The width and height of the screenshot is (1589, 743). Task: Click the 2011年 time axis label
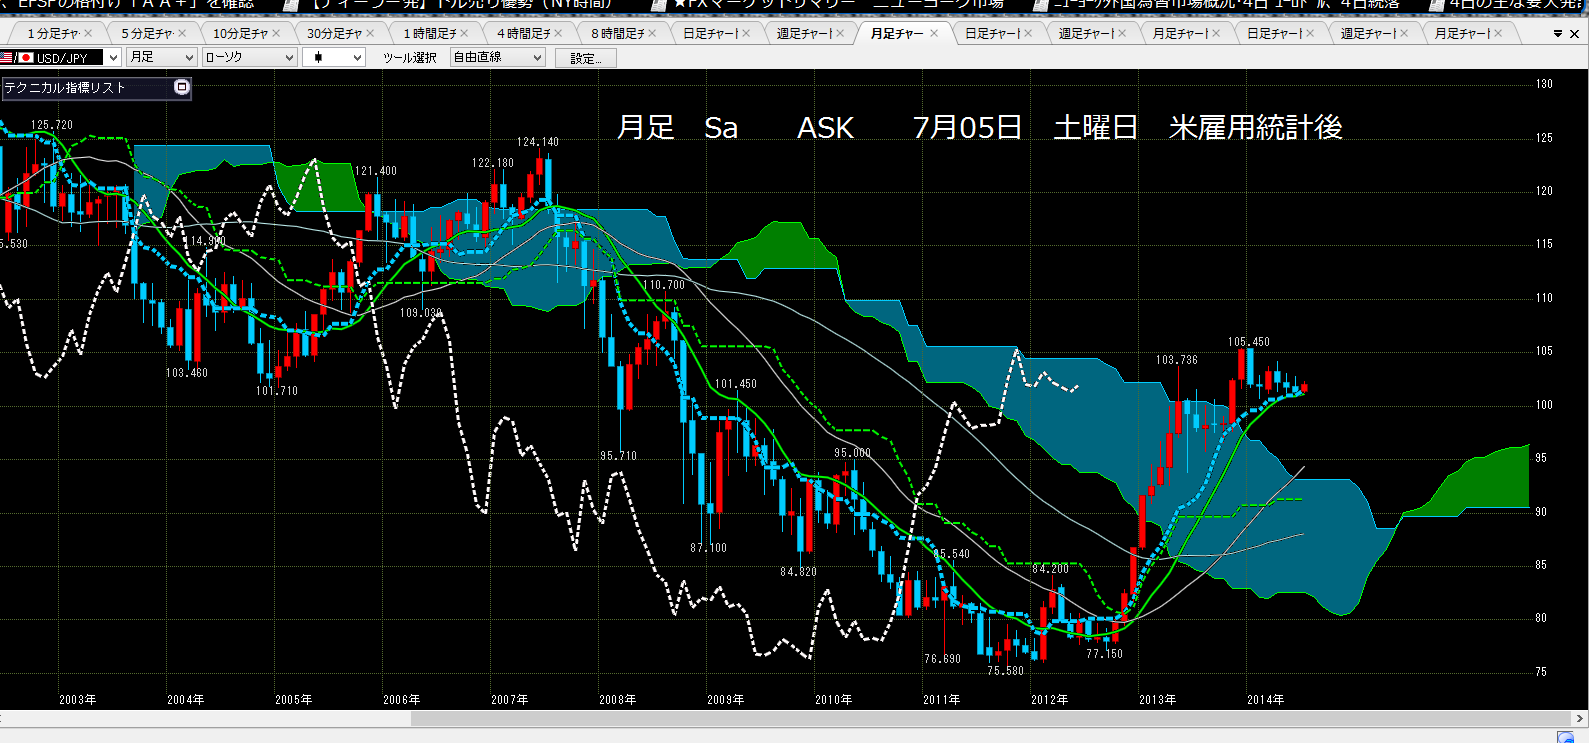942,700
